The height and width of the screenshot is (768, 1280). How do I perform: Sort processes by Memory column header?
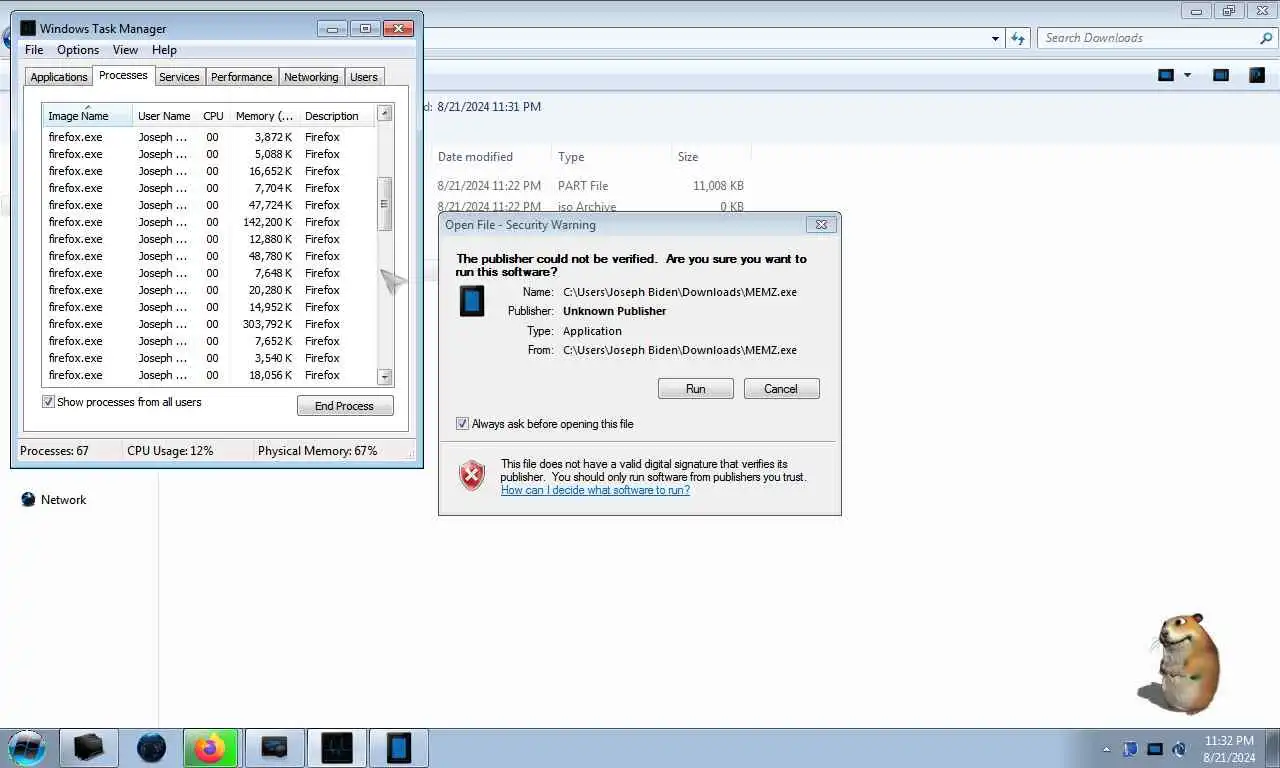pyautogui.click(x=264, y=116)
